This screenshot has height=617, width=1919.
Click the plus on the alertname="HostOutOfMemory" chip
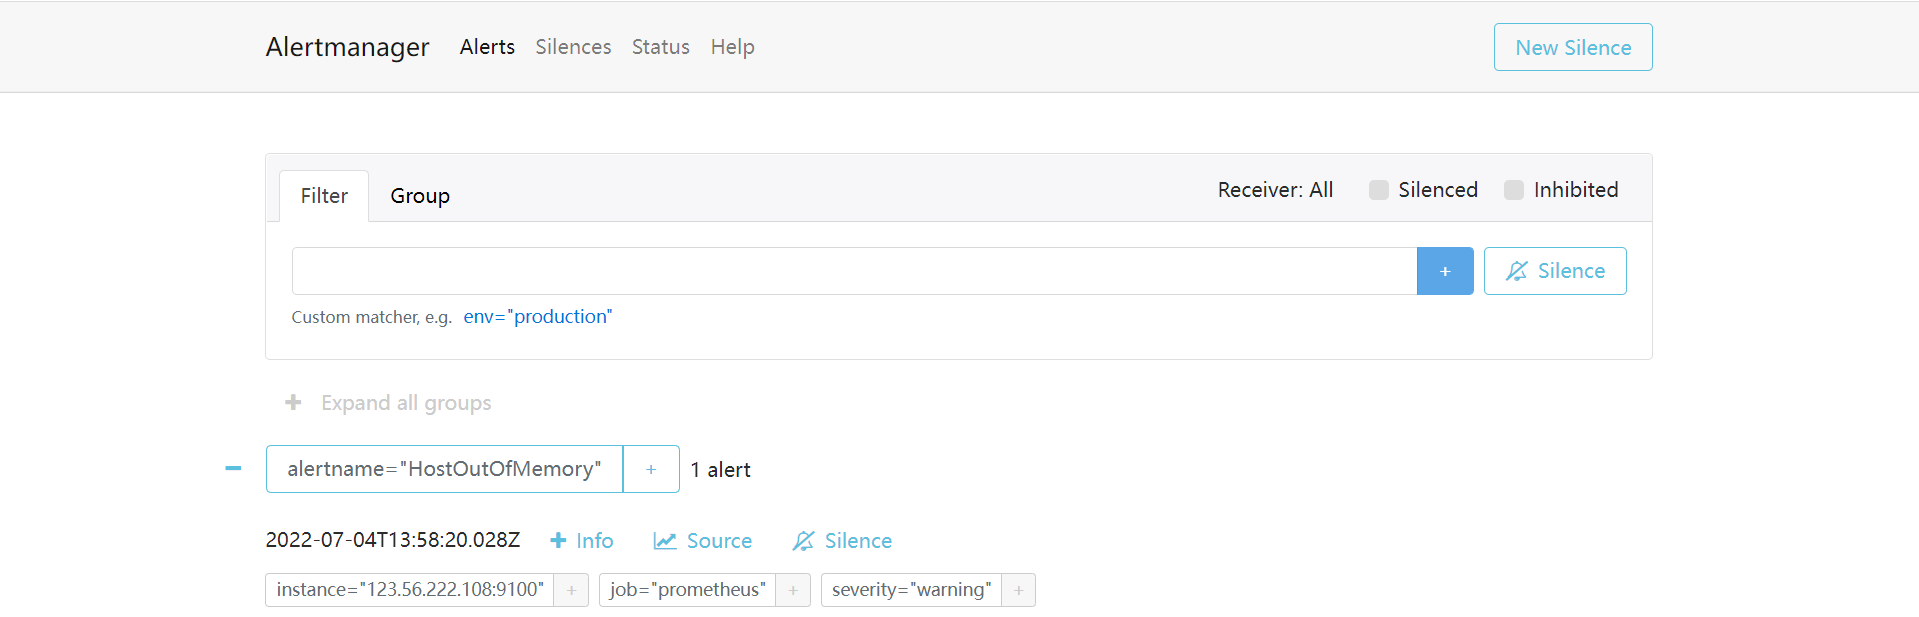650,468
